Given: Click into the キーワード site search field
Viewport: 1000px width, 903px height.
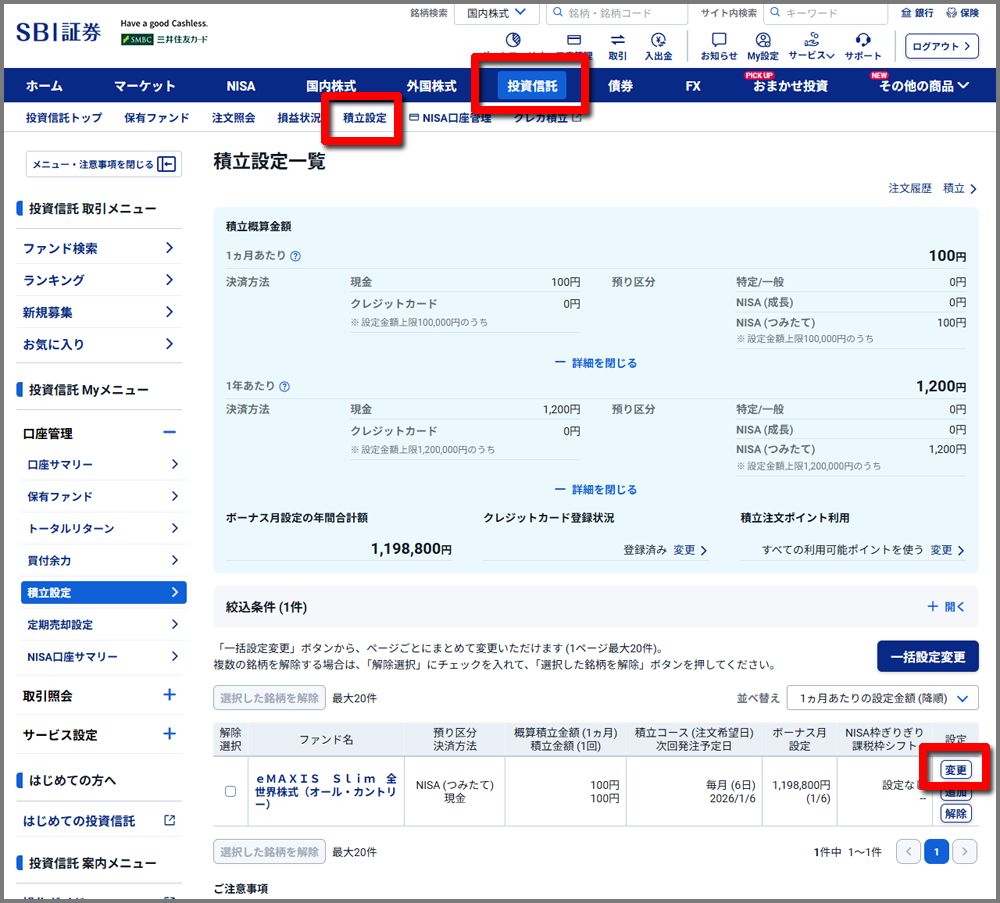Looking at the screenshot, I should coord(825,13).
